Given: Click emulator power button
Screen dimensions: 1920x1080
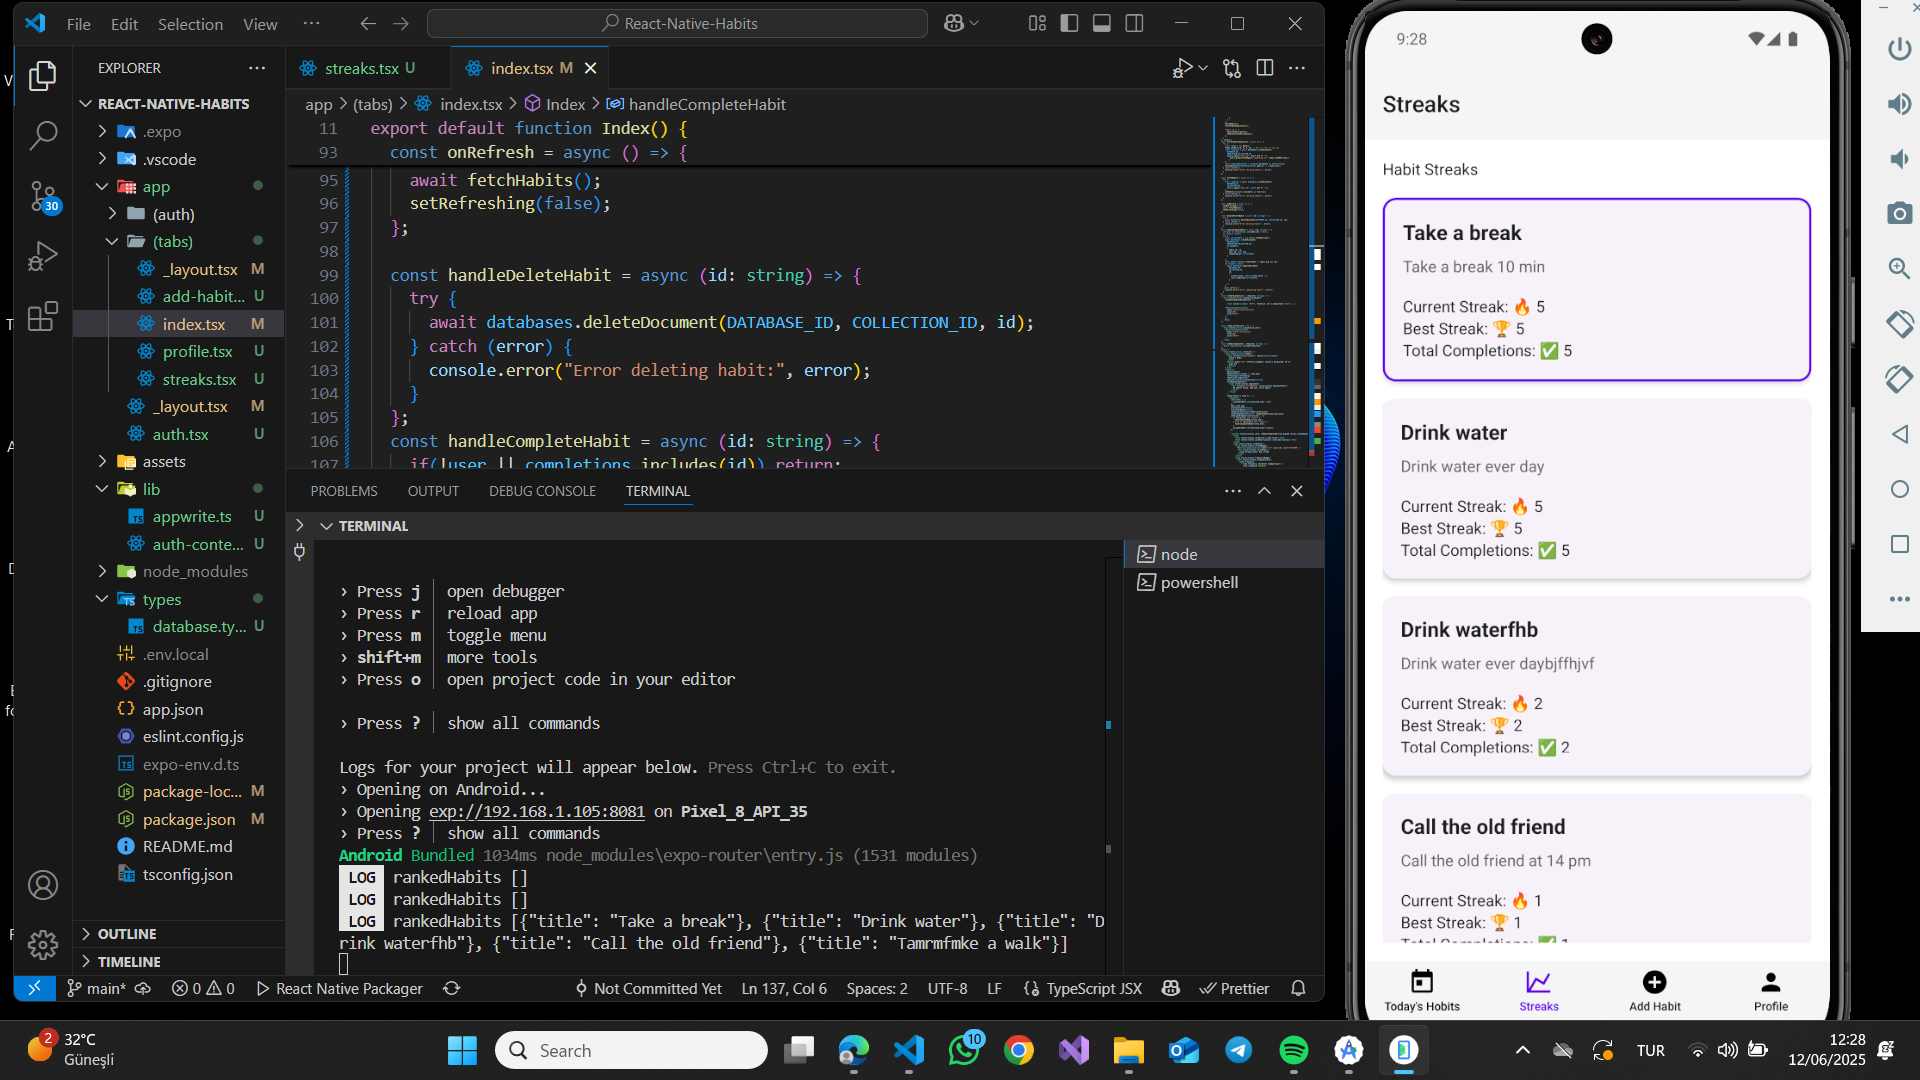Looking at the screenshot, I should click(x=1899, y=48).
